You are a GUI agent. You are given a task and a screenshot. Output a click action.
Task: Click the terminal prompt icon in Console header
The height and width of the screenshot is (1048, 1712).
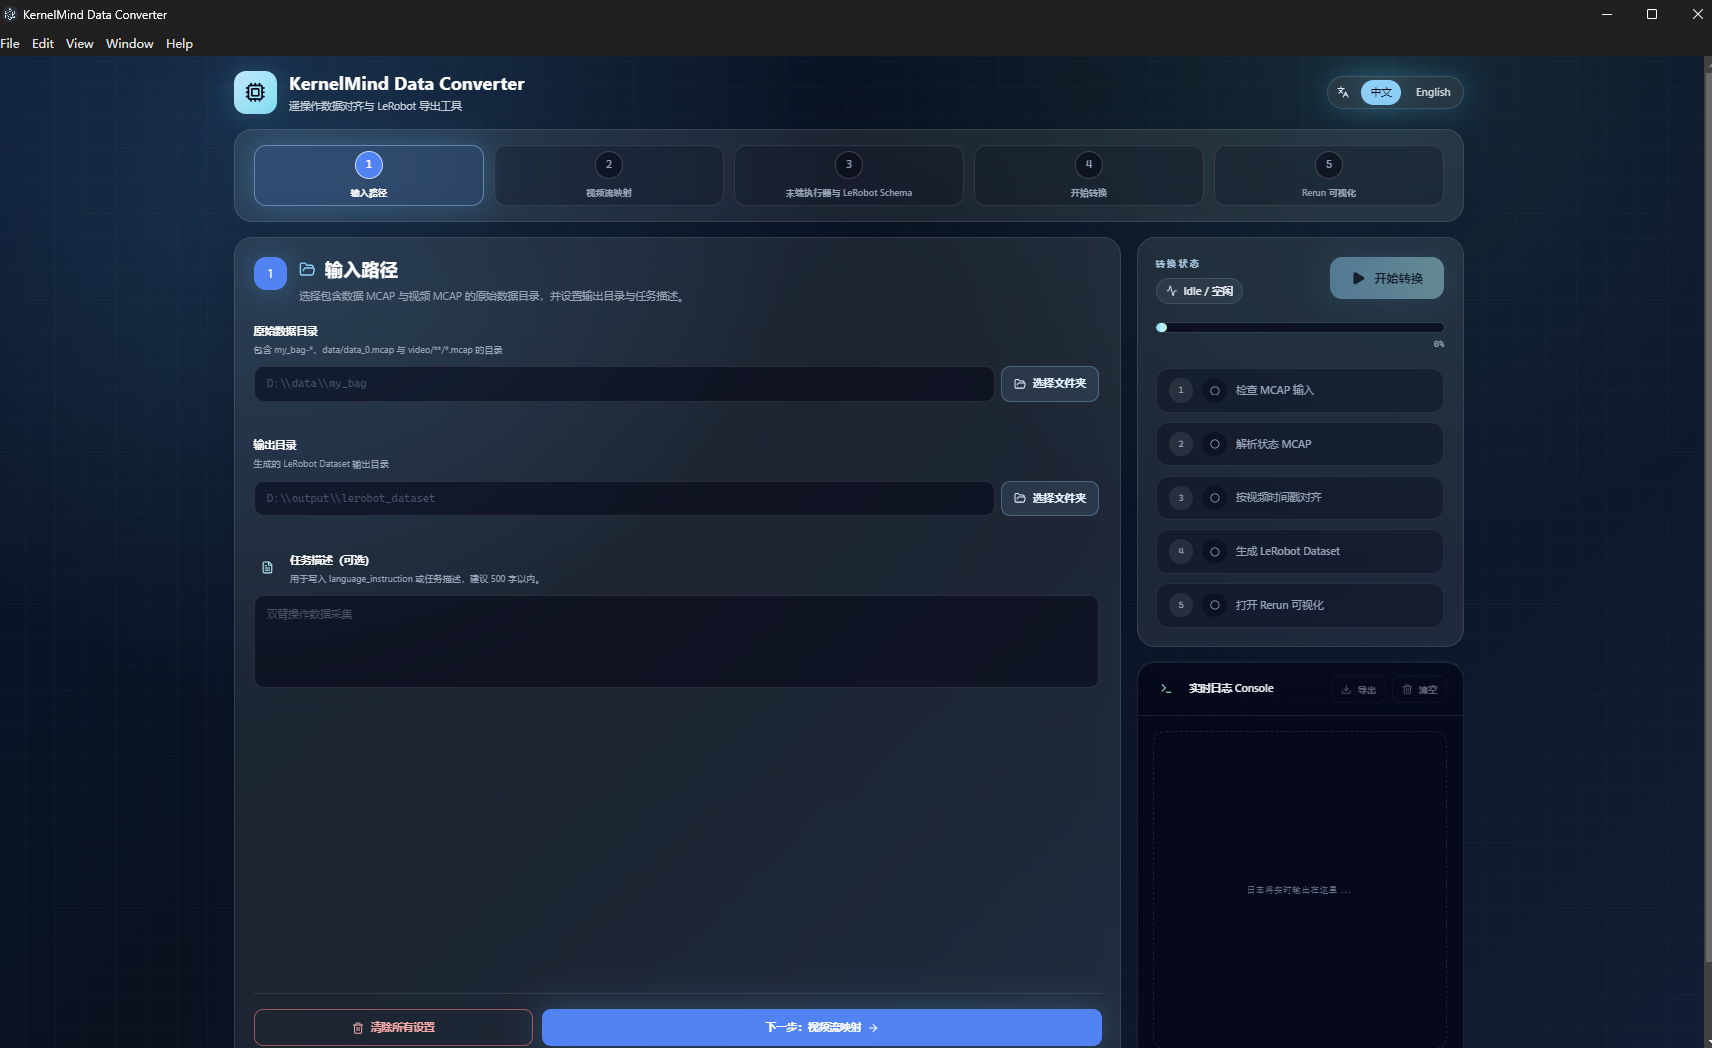[1166, 688]
